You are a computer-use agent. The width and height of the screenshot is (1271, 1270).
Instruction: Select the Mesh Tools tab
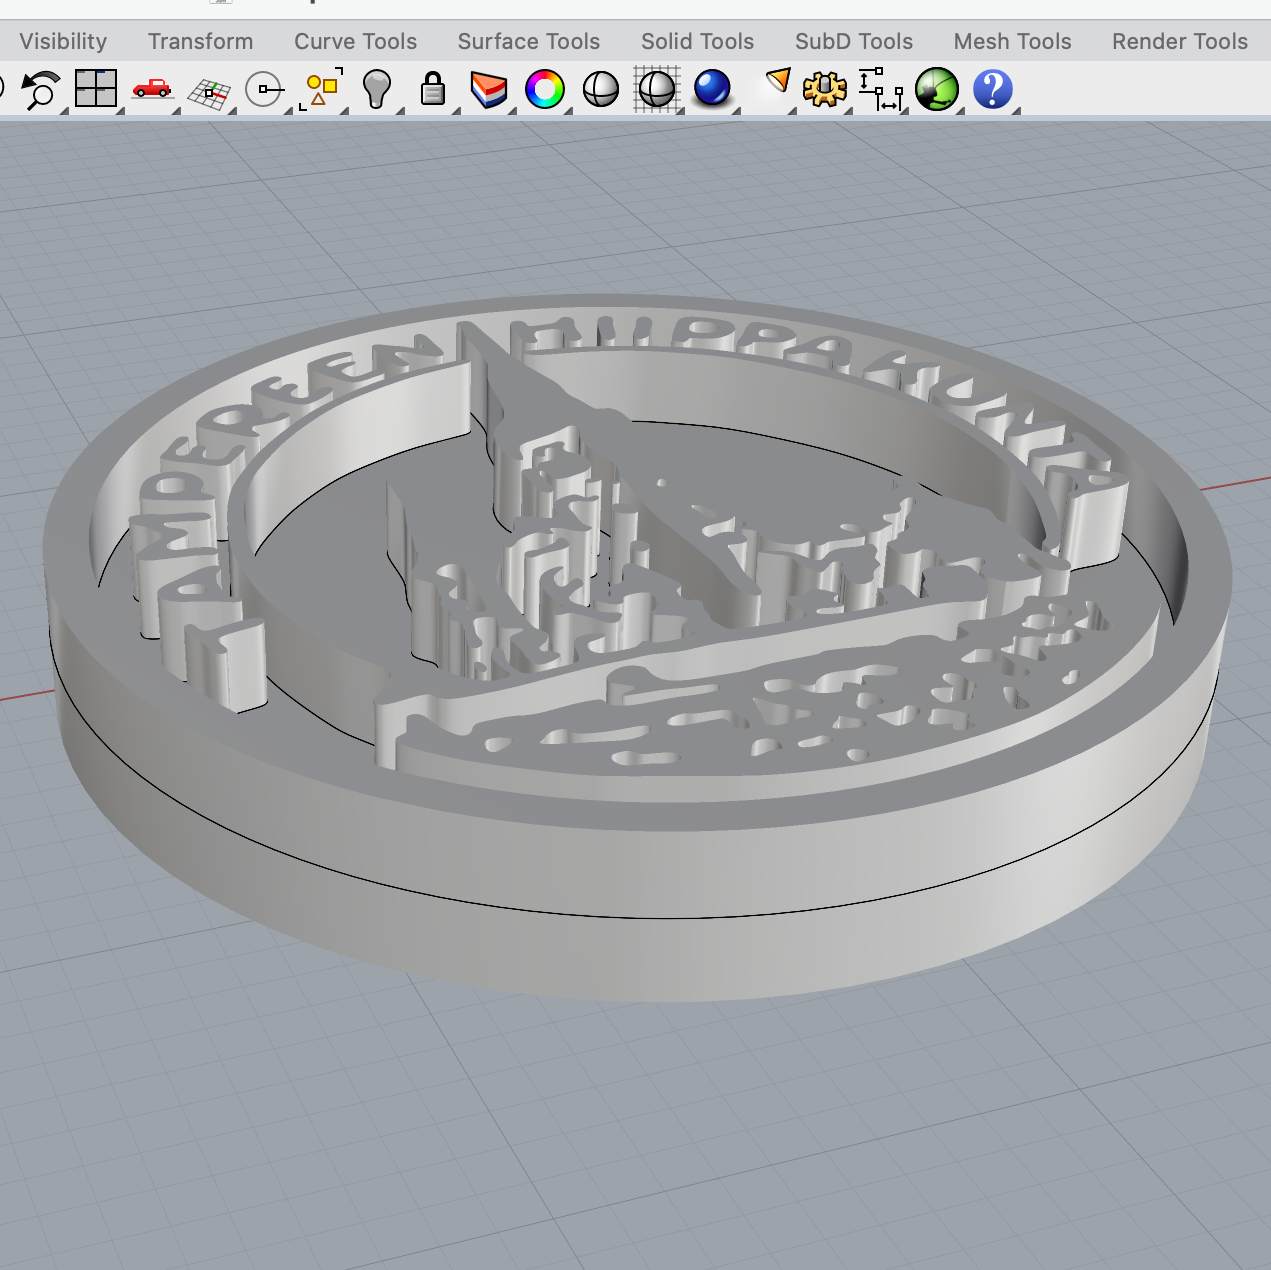[x=1012, y=41]
